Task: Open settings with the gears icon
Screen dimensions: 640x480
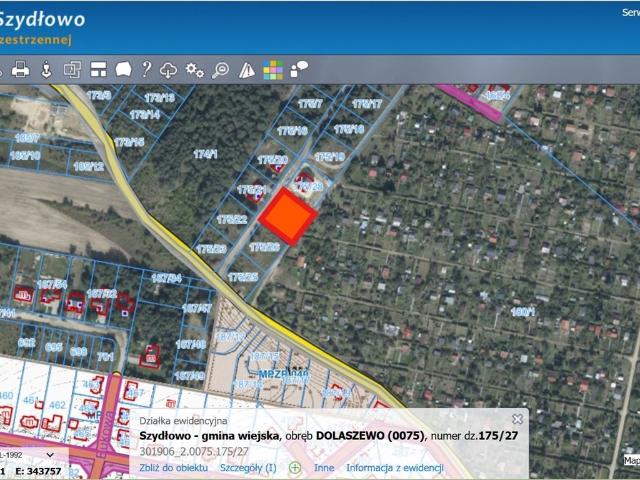Action: [x=195, y=70]
